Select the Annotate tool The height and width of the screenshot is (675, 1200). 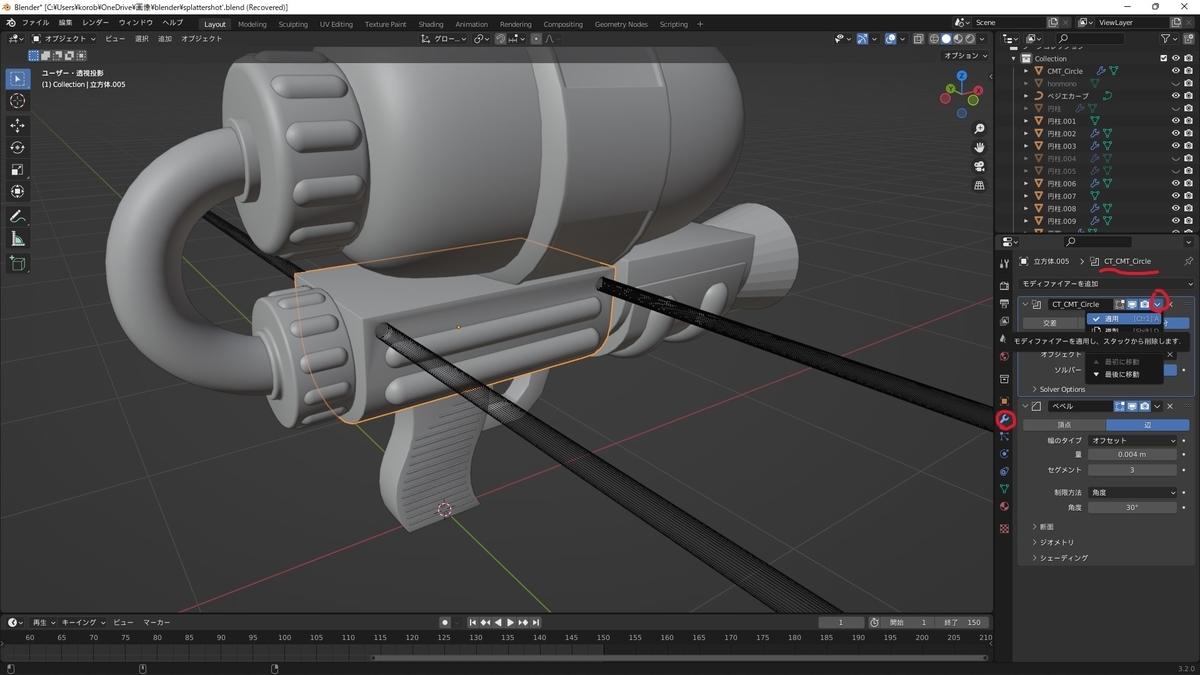click(18, 216)
